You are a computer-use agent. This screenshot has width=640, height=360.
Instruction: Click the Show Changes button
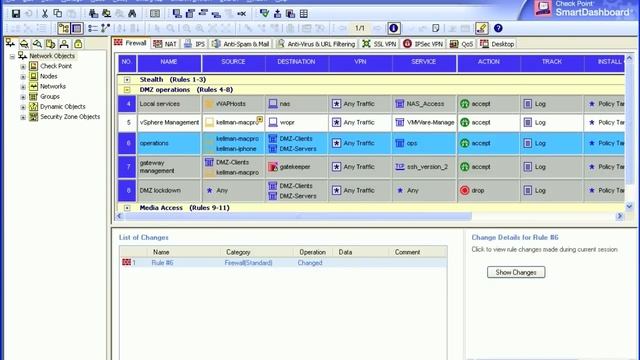516,272
